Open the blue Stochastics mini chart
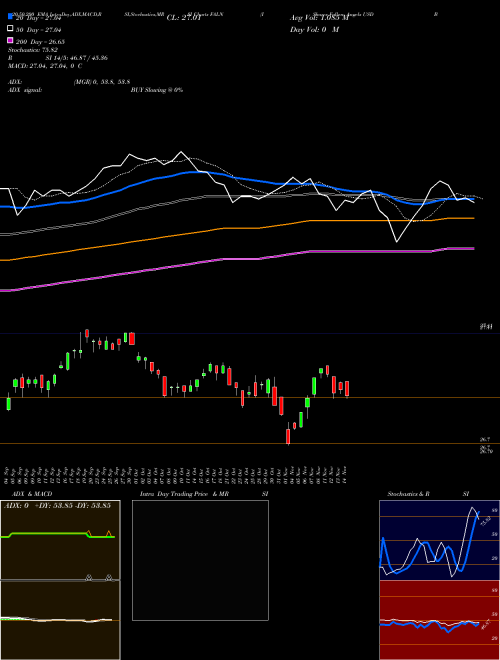The width and height of the screenshot is (500, 660). (439, 540)
